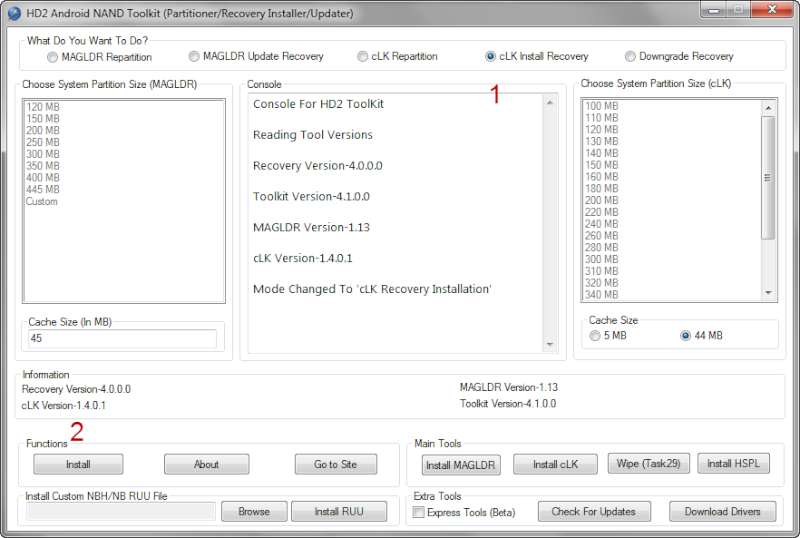Click the Install RUU button

coord(339,511)
